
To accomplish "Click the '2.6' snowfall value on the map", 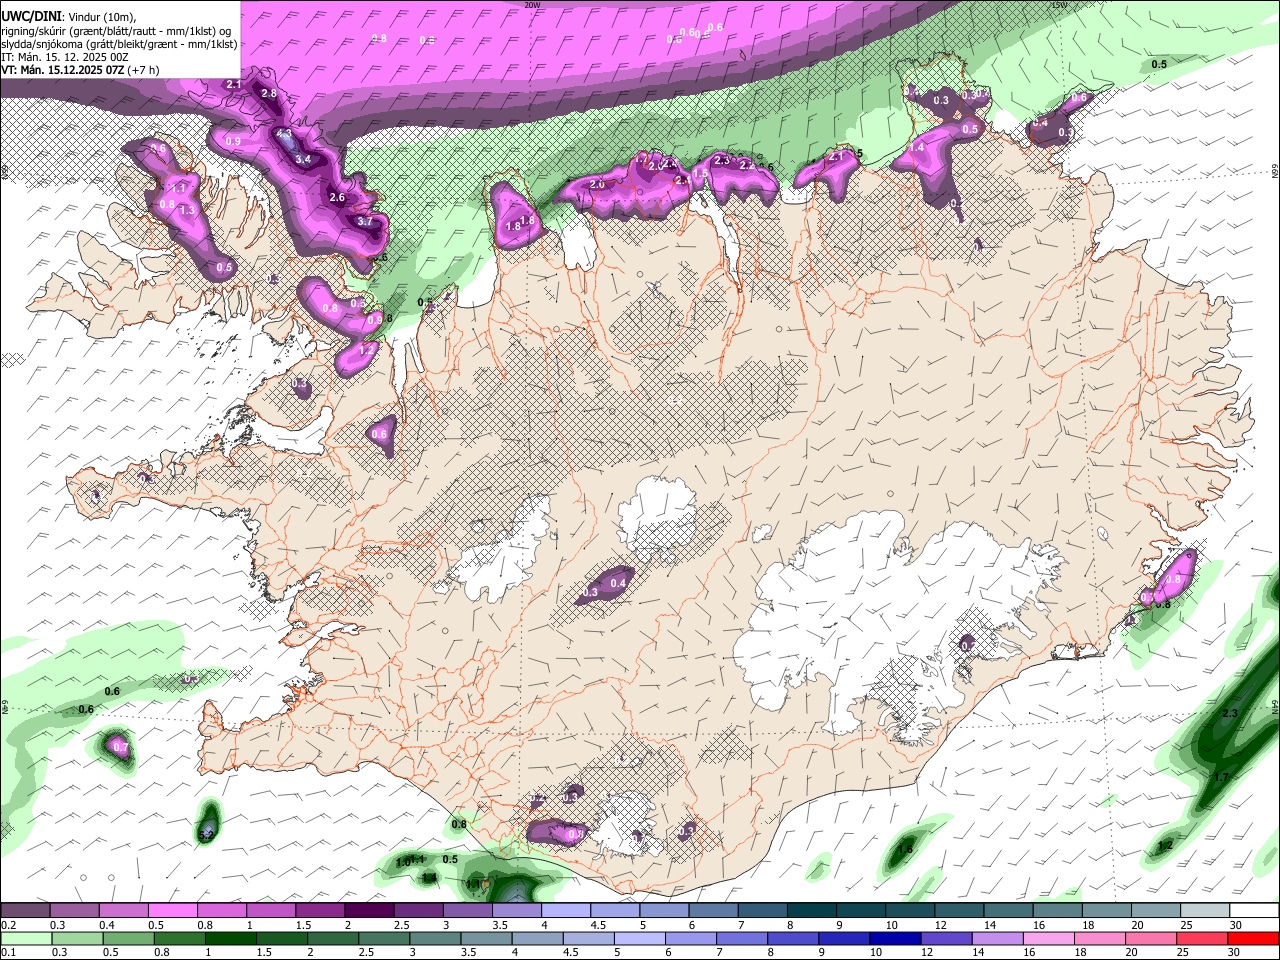I will [337, 198].
